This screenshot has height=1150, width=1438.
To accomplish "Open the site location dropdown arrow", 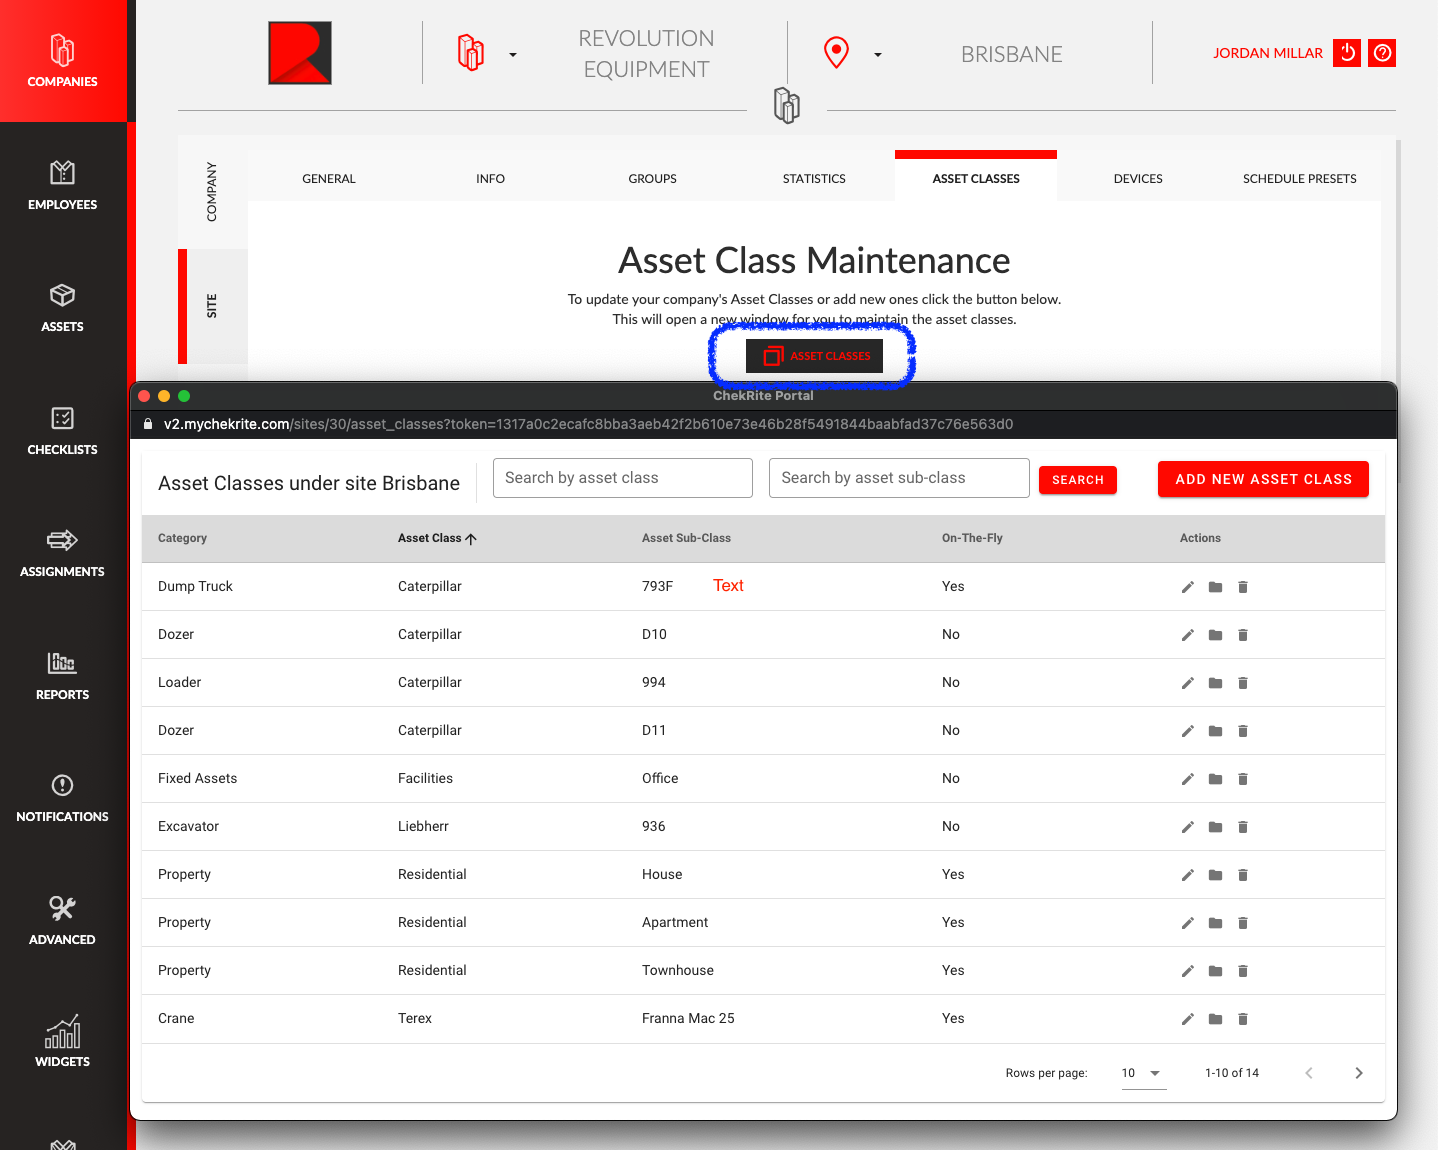I will tap(878, 55).
